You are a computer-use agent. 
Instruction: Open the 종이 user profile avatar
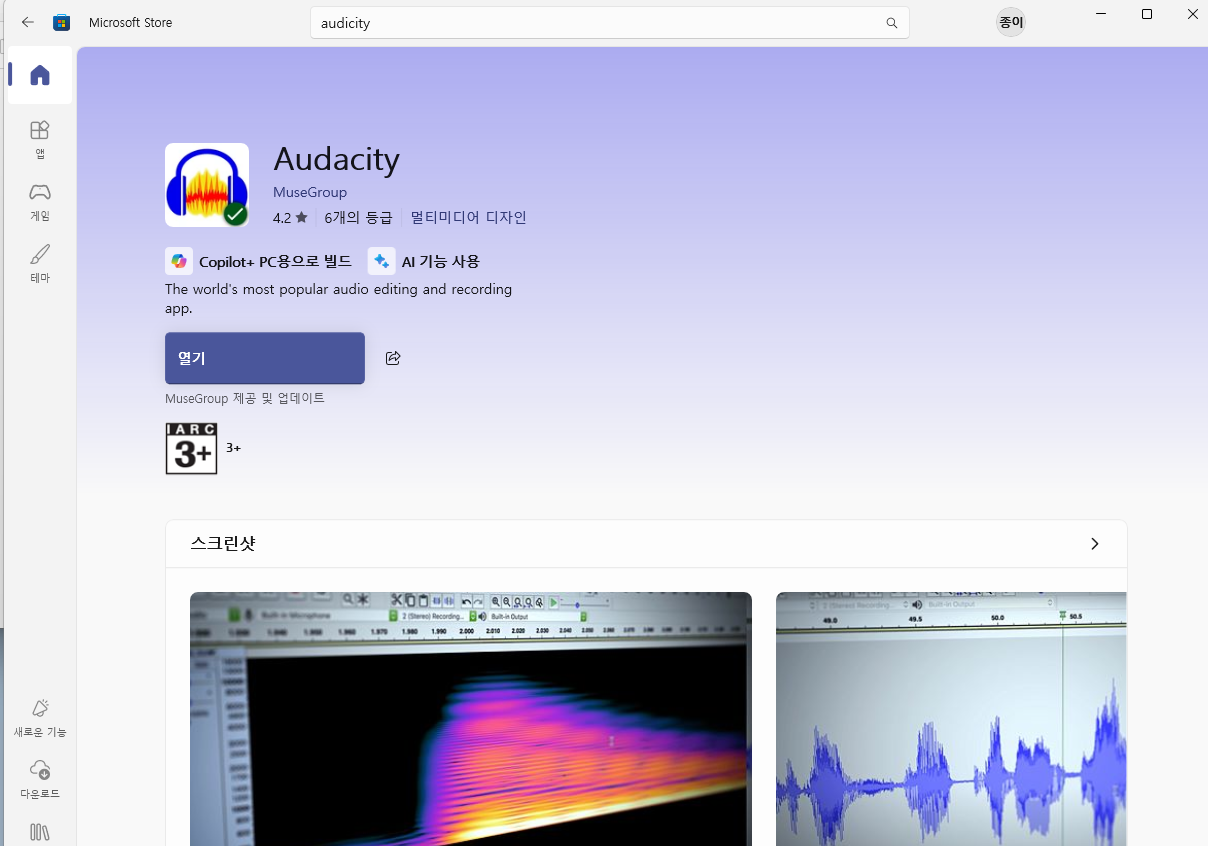(1011, 22)
